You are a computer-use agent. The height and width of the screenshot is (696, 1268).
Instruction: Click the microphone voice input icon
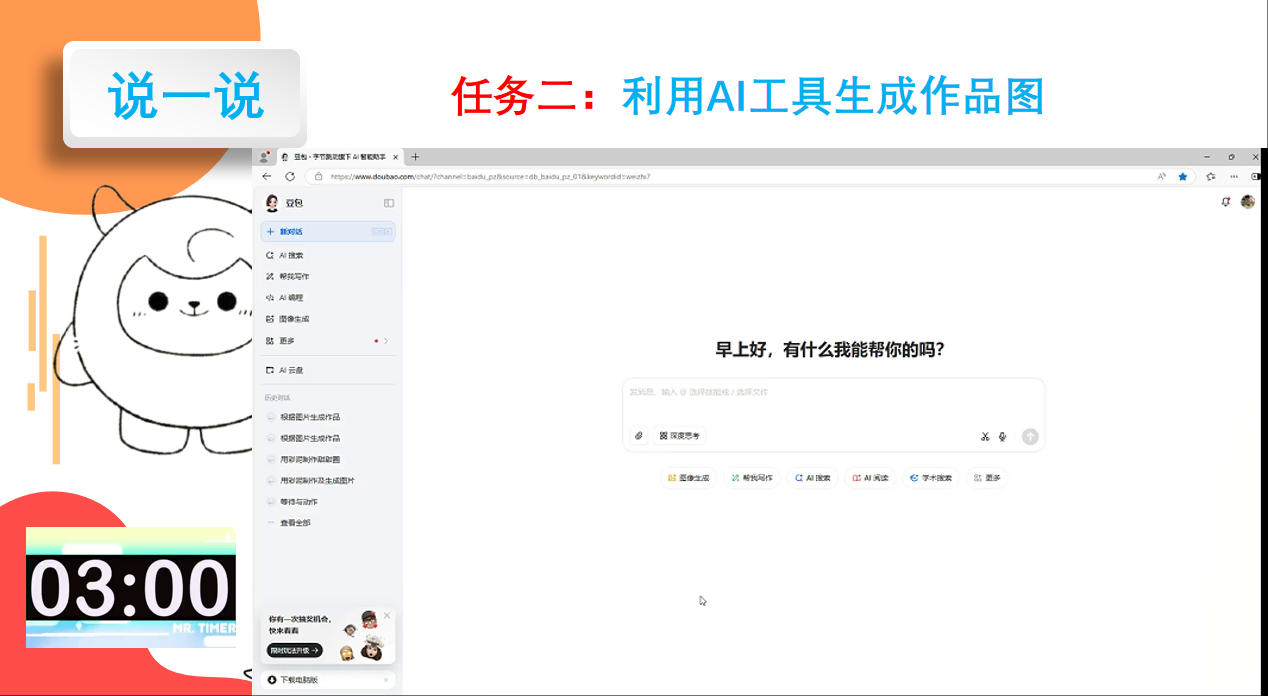(1003, 436)
